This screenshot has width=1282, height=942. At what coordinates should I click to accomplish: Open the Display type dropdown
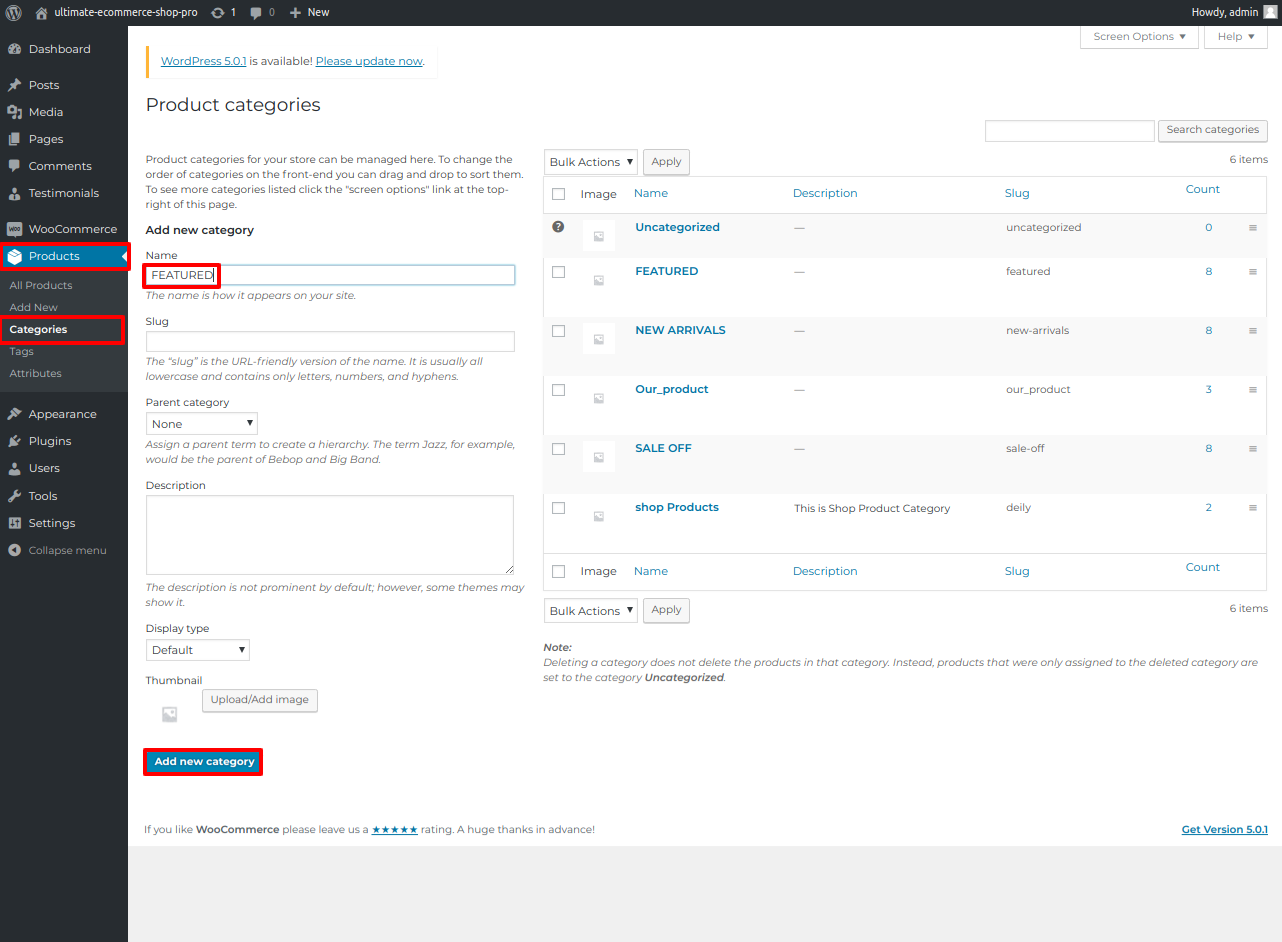point(198,650)
